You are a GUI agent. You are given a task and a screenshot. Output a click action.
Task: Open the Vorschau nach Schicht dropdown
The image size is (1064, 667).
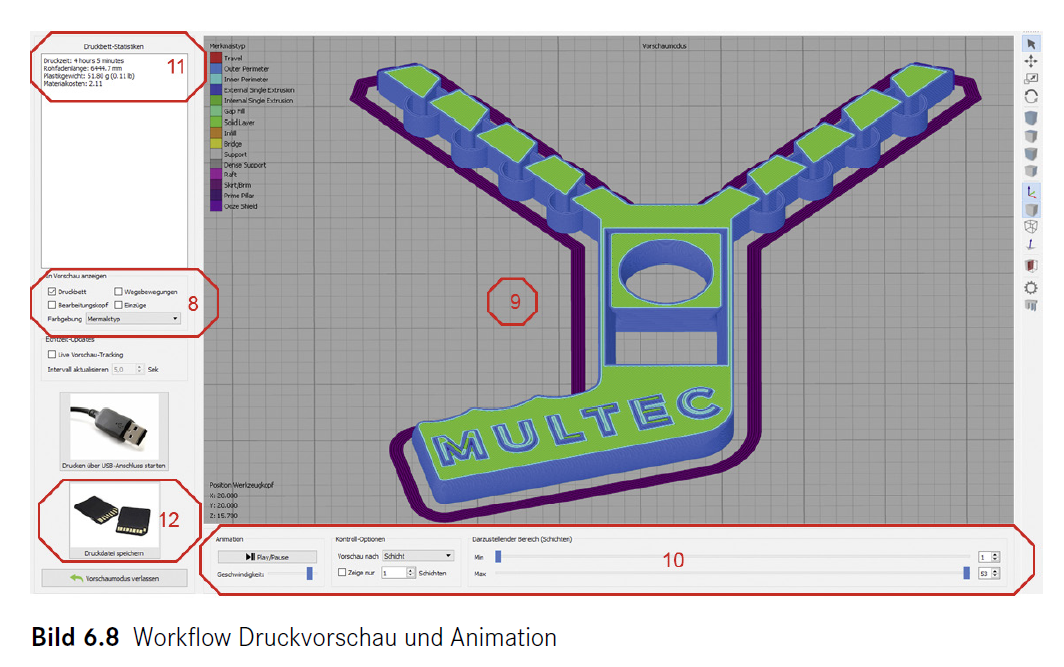(418, 556)
